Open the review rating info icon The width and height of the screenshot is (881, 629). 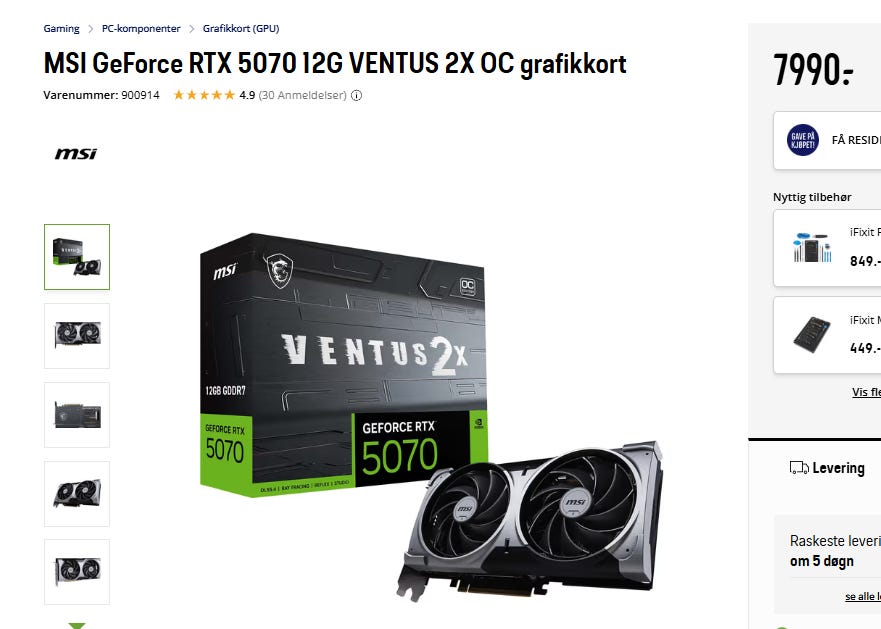coord(356,96)
